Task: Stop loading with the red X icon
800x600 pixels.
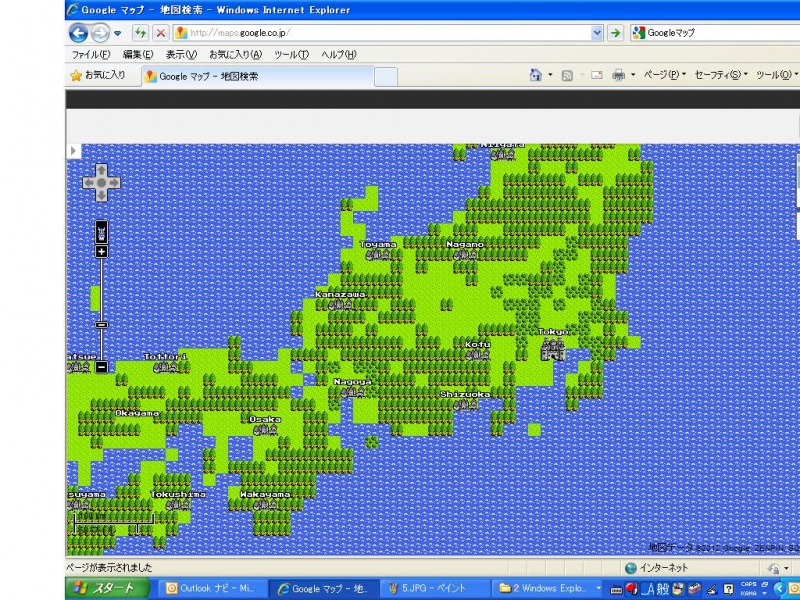Action: [x=161, y=33]
